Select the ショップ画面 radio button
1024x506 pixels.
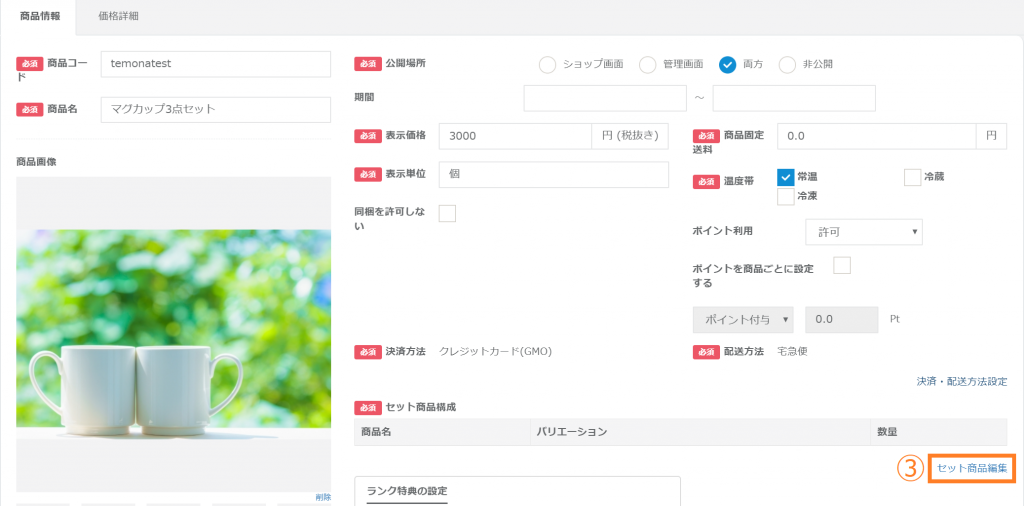(x=547, y=65)
